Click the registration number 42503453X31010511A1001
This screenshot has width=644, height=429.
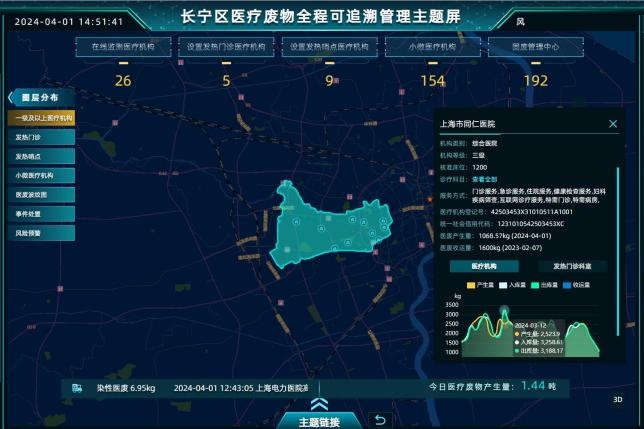tap(531, 212)
